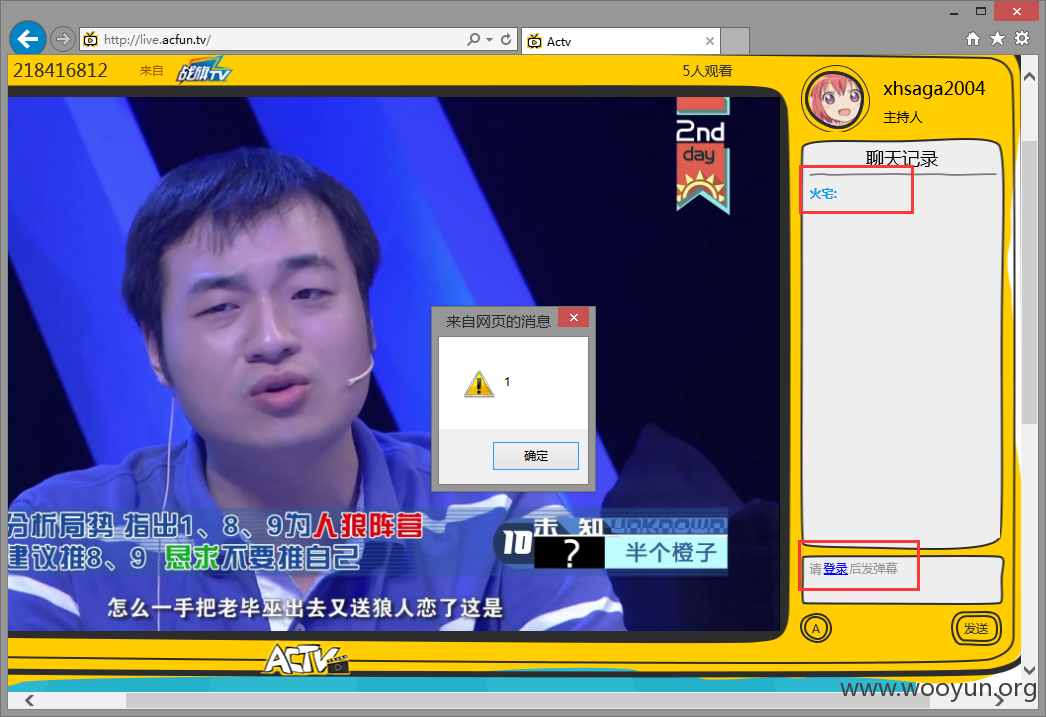Click the 战旗TV source logo
1046x717 pixels.
[x=203, y=71]
